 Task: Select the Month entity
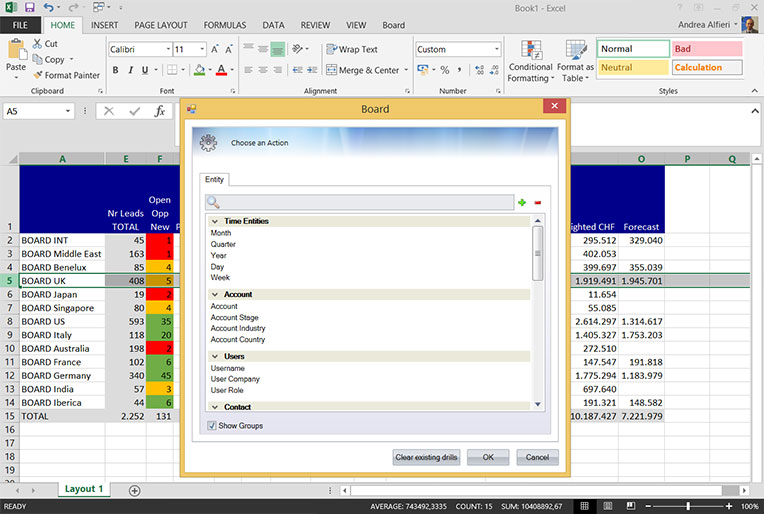point(221,233)
